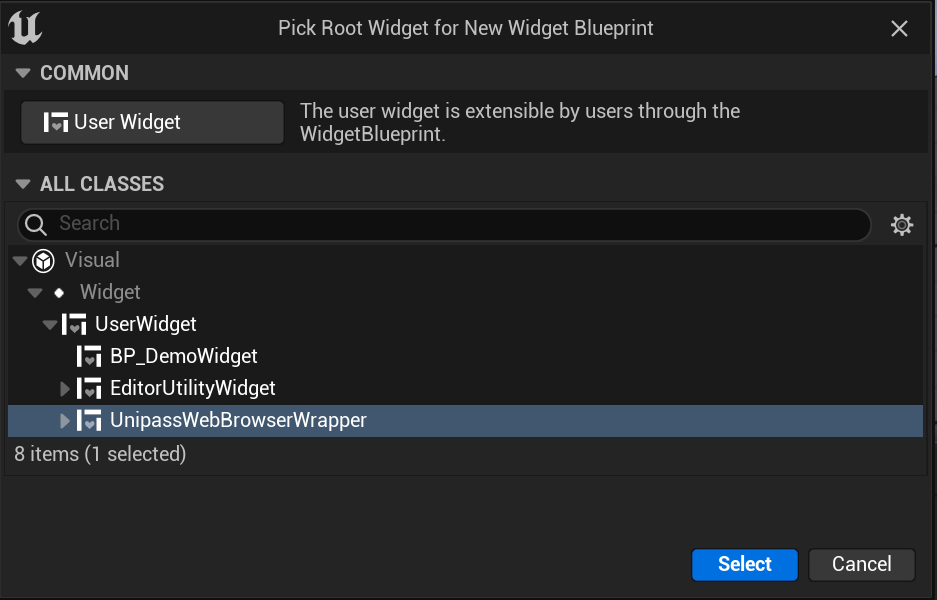
Task: Expand the UnipassWebBrowserWrapper tree node
Action: [x=64, y=420]
